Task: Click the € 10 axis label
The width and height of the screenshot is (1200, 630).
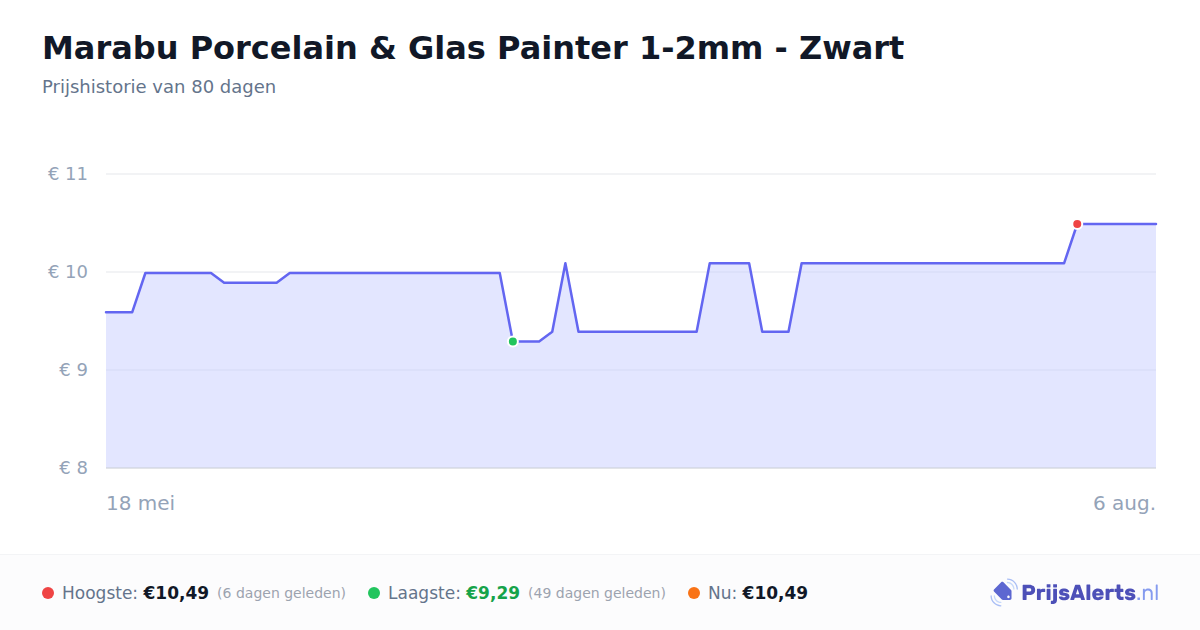Action: tap(68, 272)
